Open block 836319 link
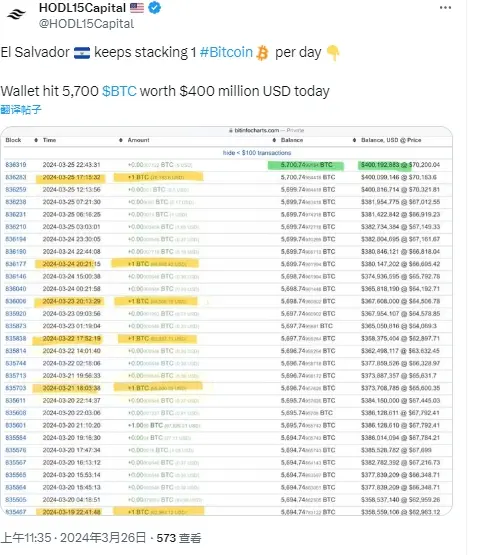The image size is (479, 555). pos(16,165)
